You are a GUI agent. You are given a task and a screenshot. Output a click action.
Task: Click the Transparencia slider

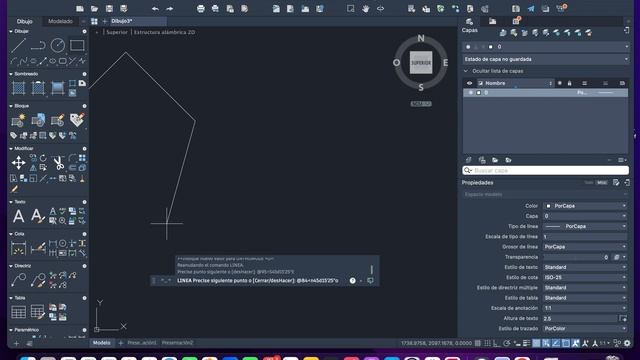click(x=573, y=257)
